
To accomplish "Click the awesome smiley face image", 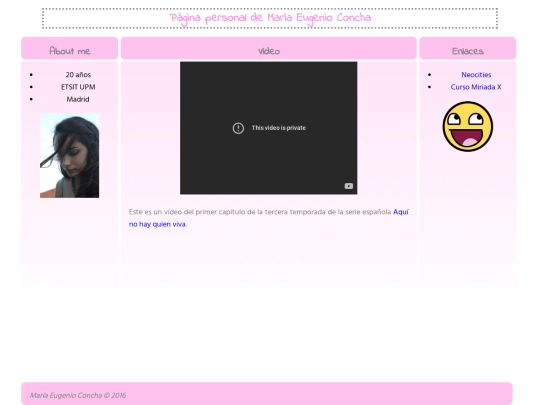I will coord(468,126).
